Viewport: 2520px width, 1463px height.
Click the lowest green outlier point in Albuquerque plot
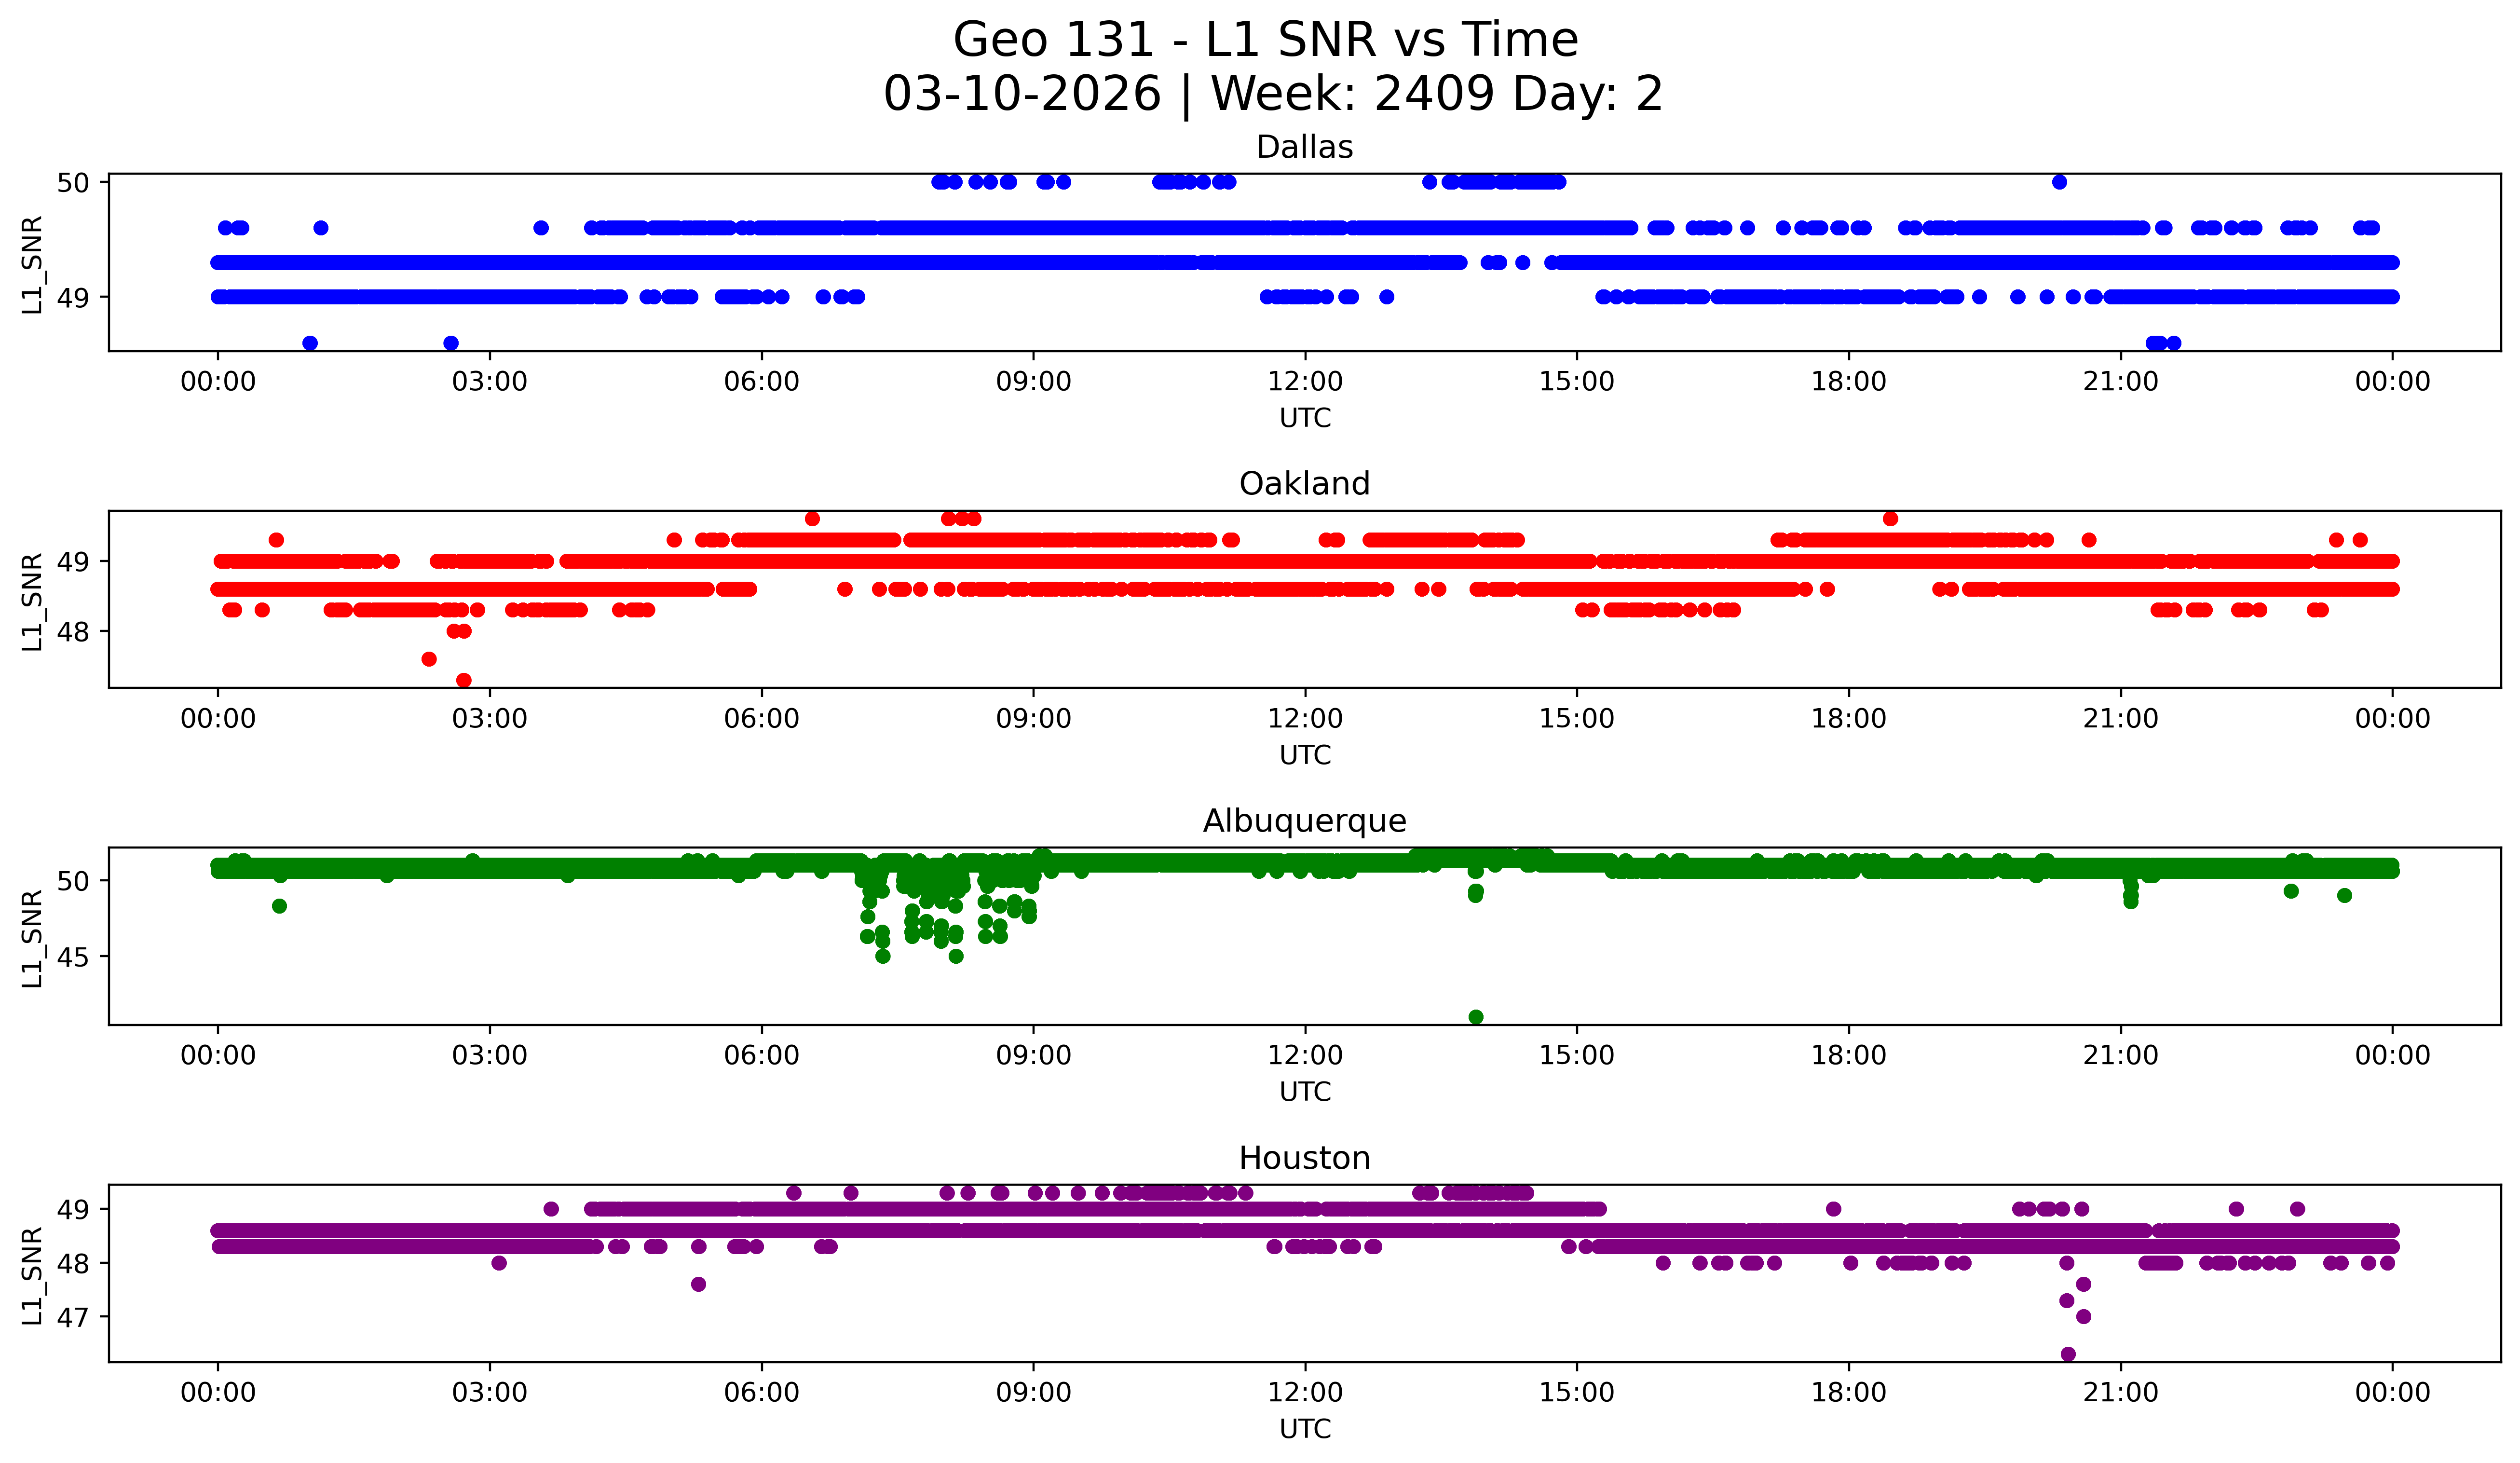coord(1476,1017)
